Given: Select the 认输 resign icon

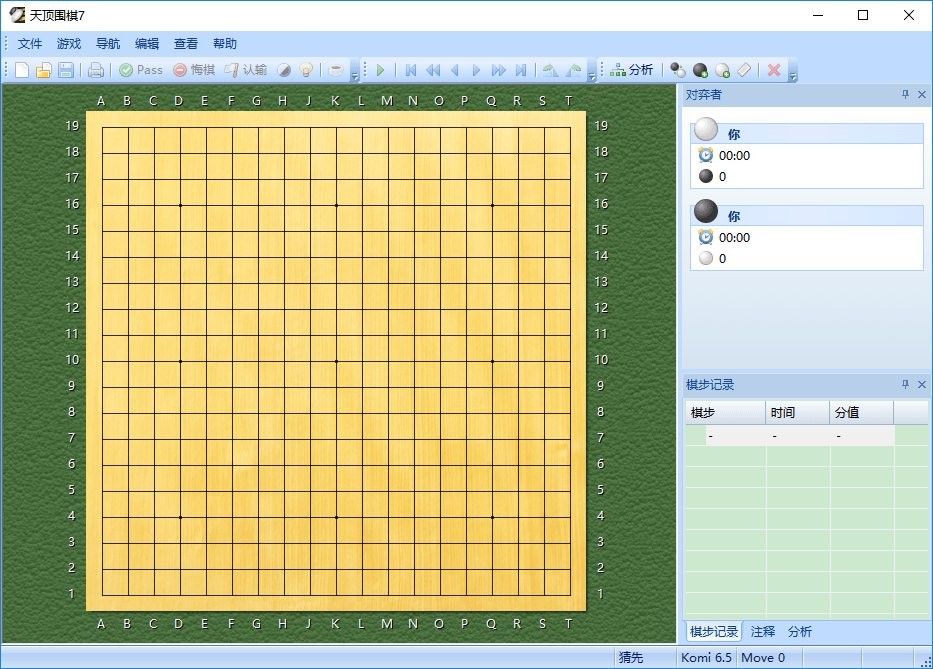Looking at the screenshot, I should tap(246, 70).
